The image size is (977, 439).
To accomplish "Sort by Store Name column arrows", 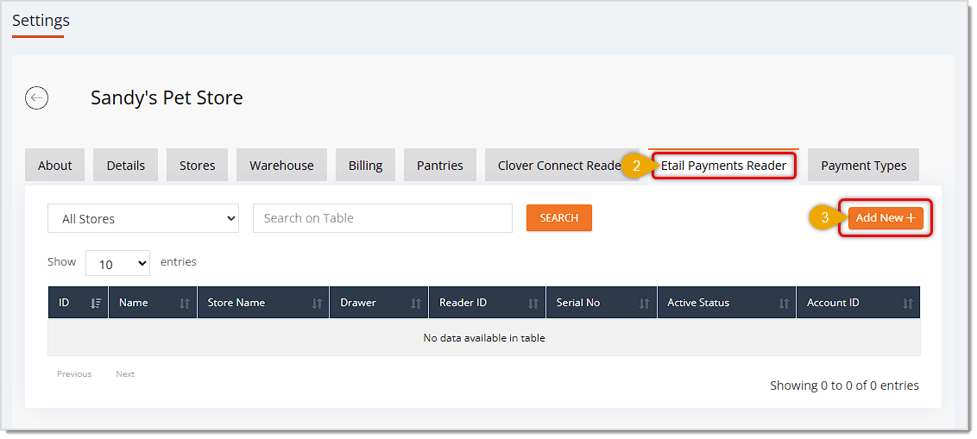I will coord(317,303).
